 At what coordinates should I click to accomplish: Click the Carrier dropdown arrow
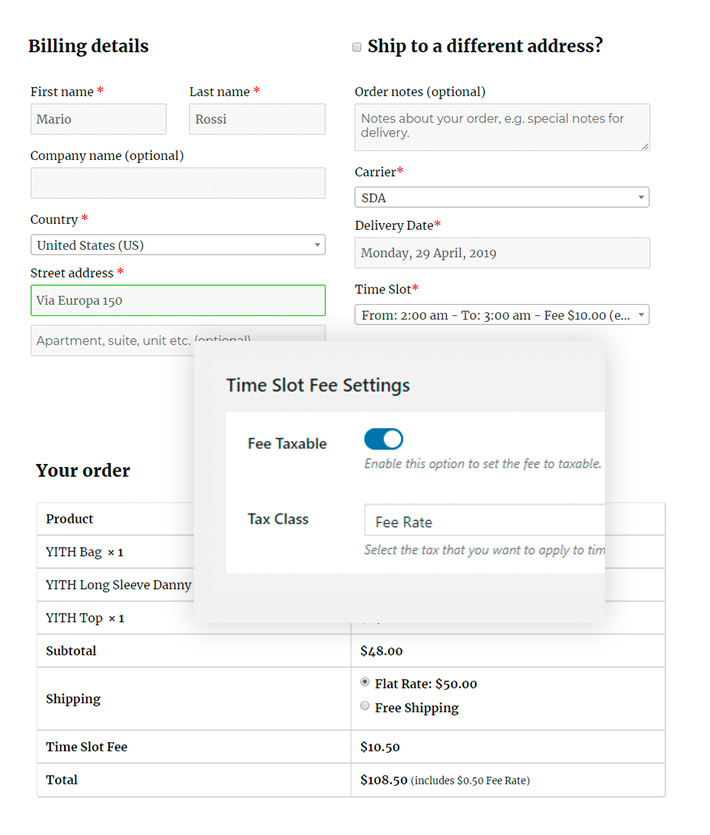pos(641,198)
